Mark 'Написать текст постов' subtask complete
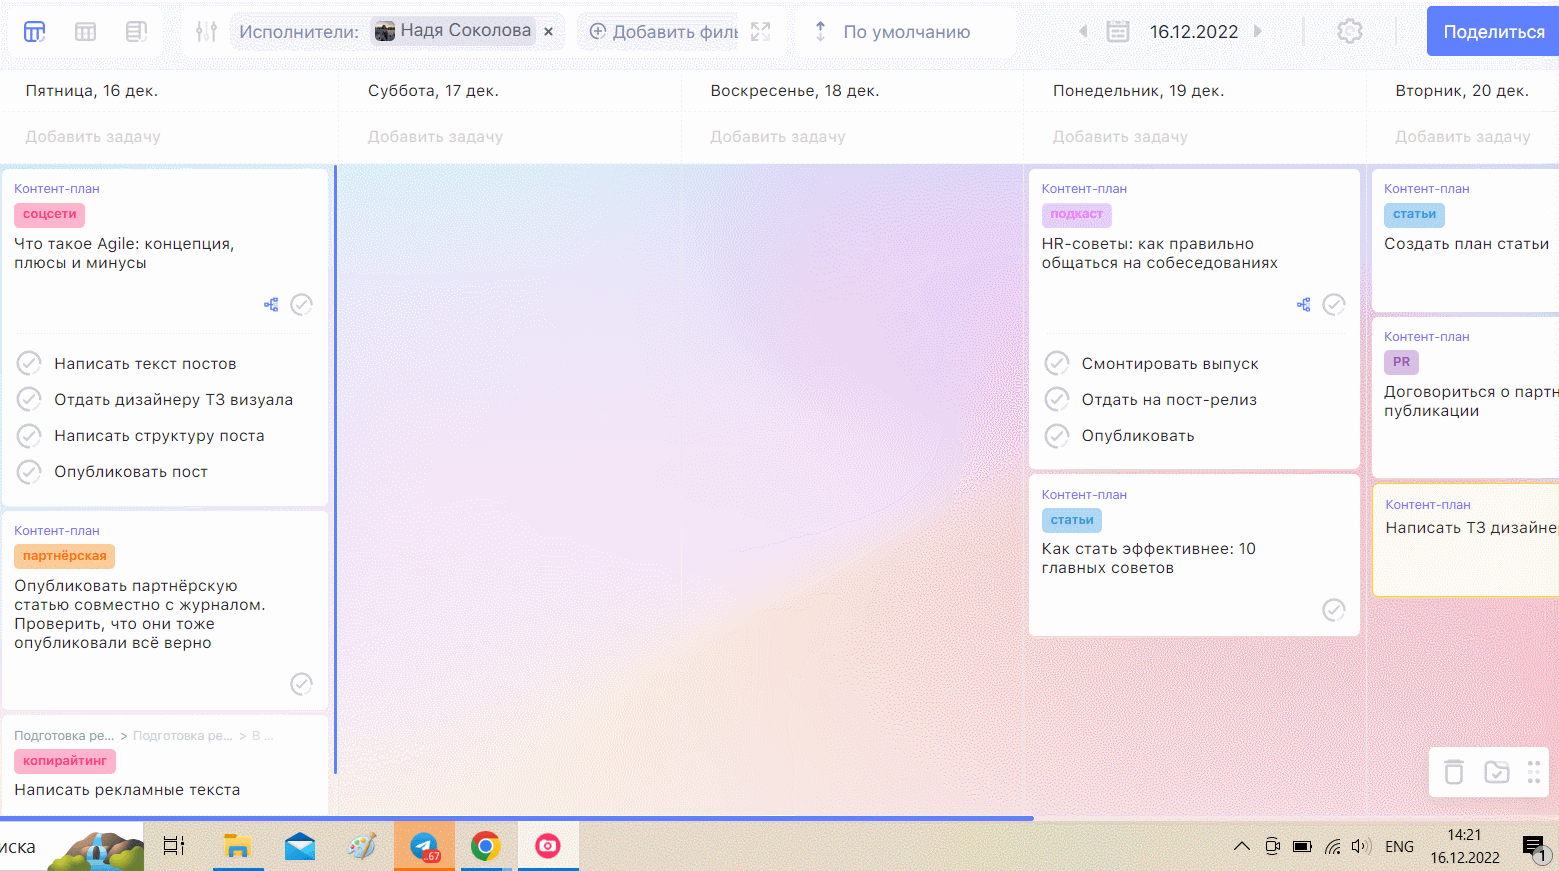Screen dimensions: 1559x871 (x=29, y=363)
